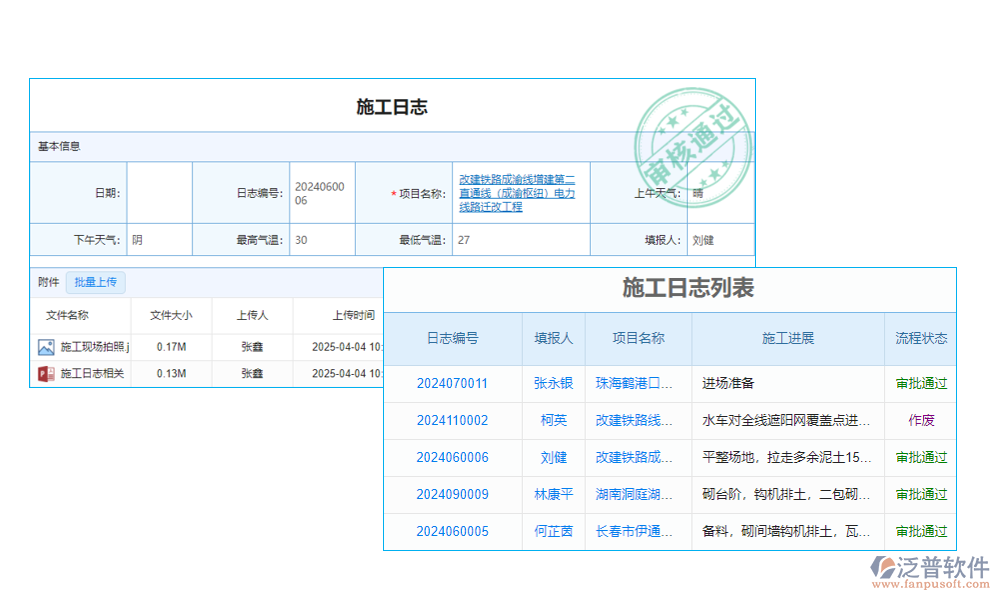The height and width of the screenshot is (600, 1000).
Task: Open diary entry 2024070011
Action: [x=452, y=383]
